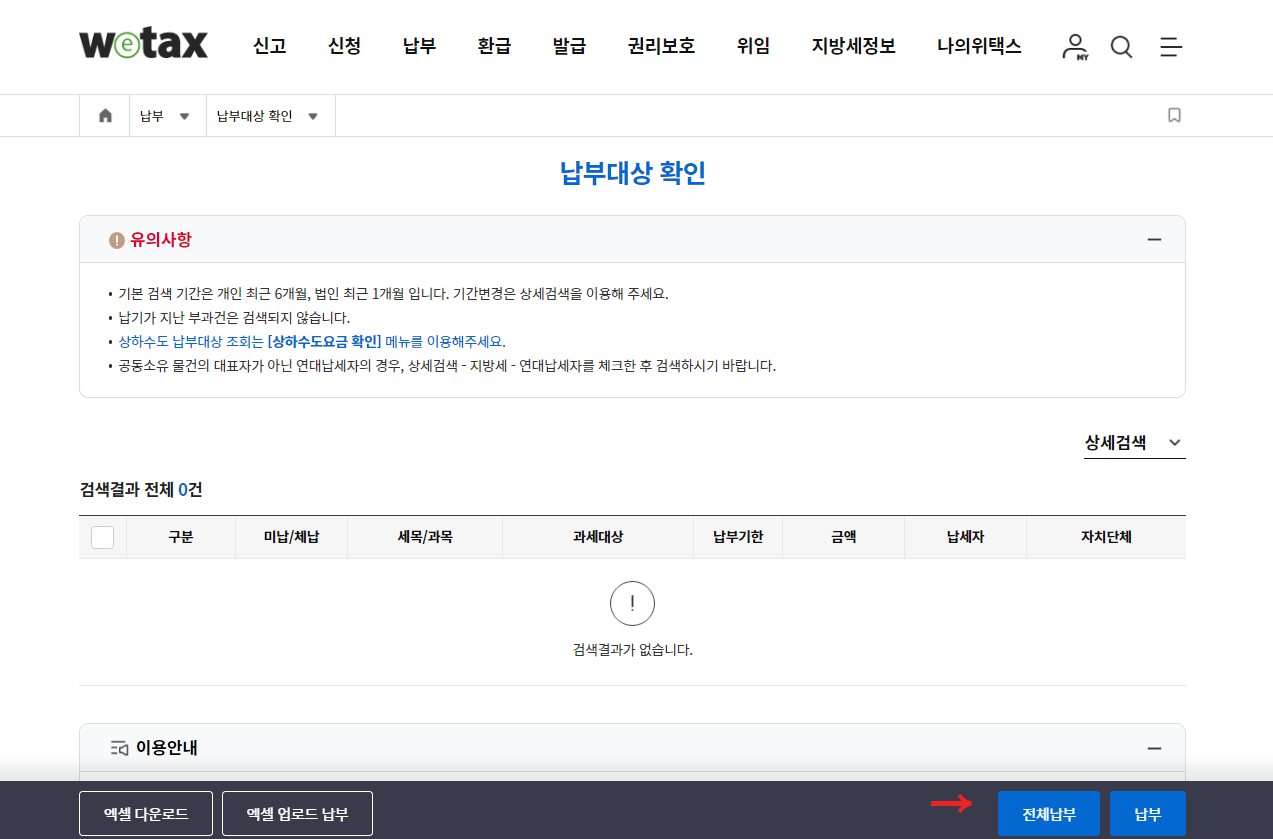1273x839 pixels.
Task: Select all rows via the header checkbox
Action: point(103,537)
